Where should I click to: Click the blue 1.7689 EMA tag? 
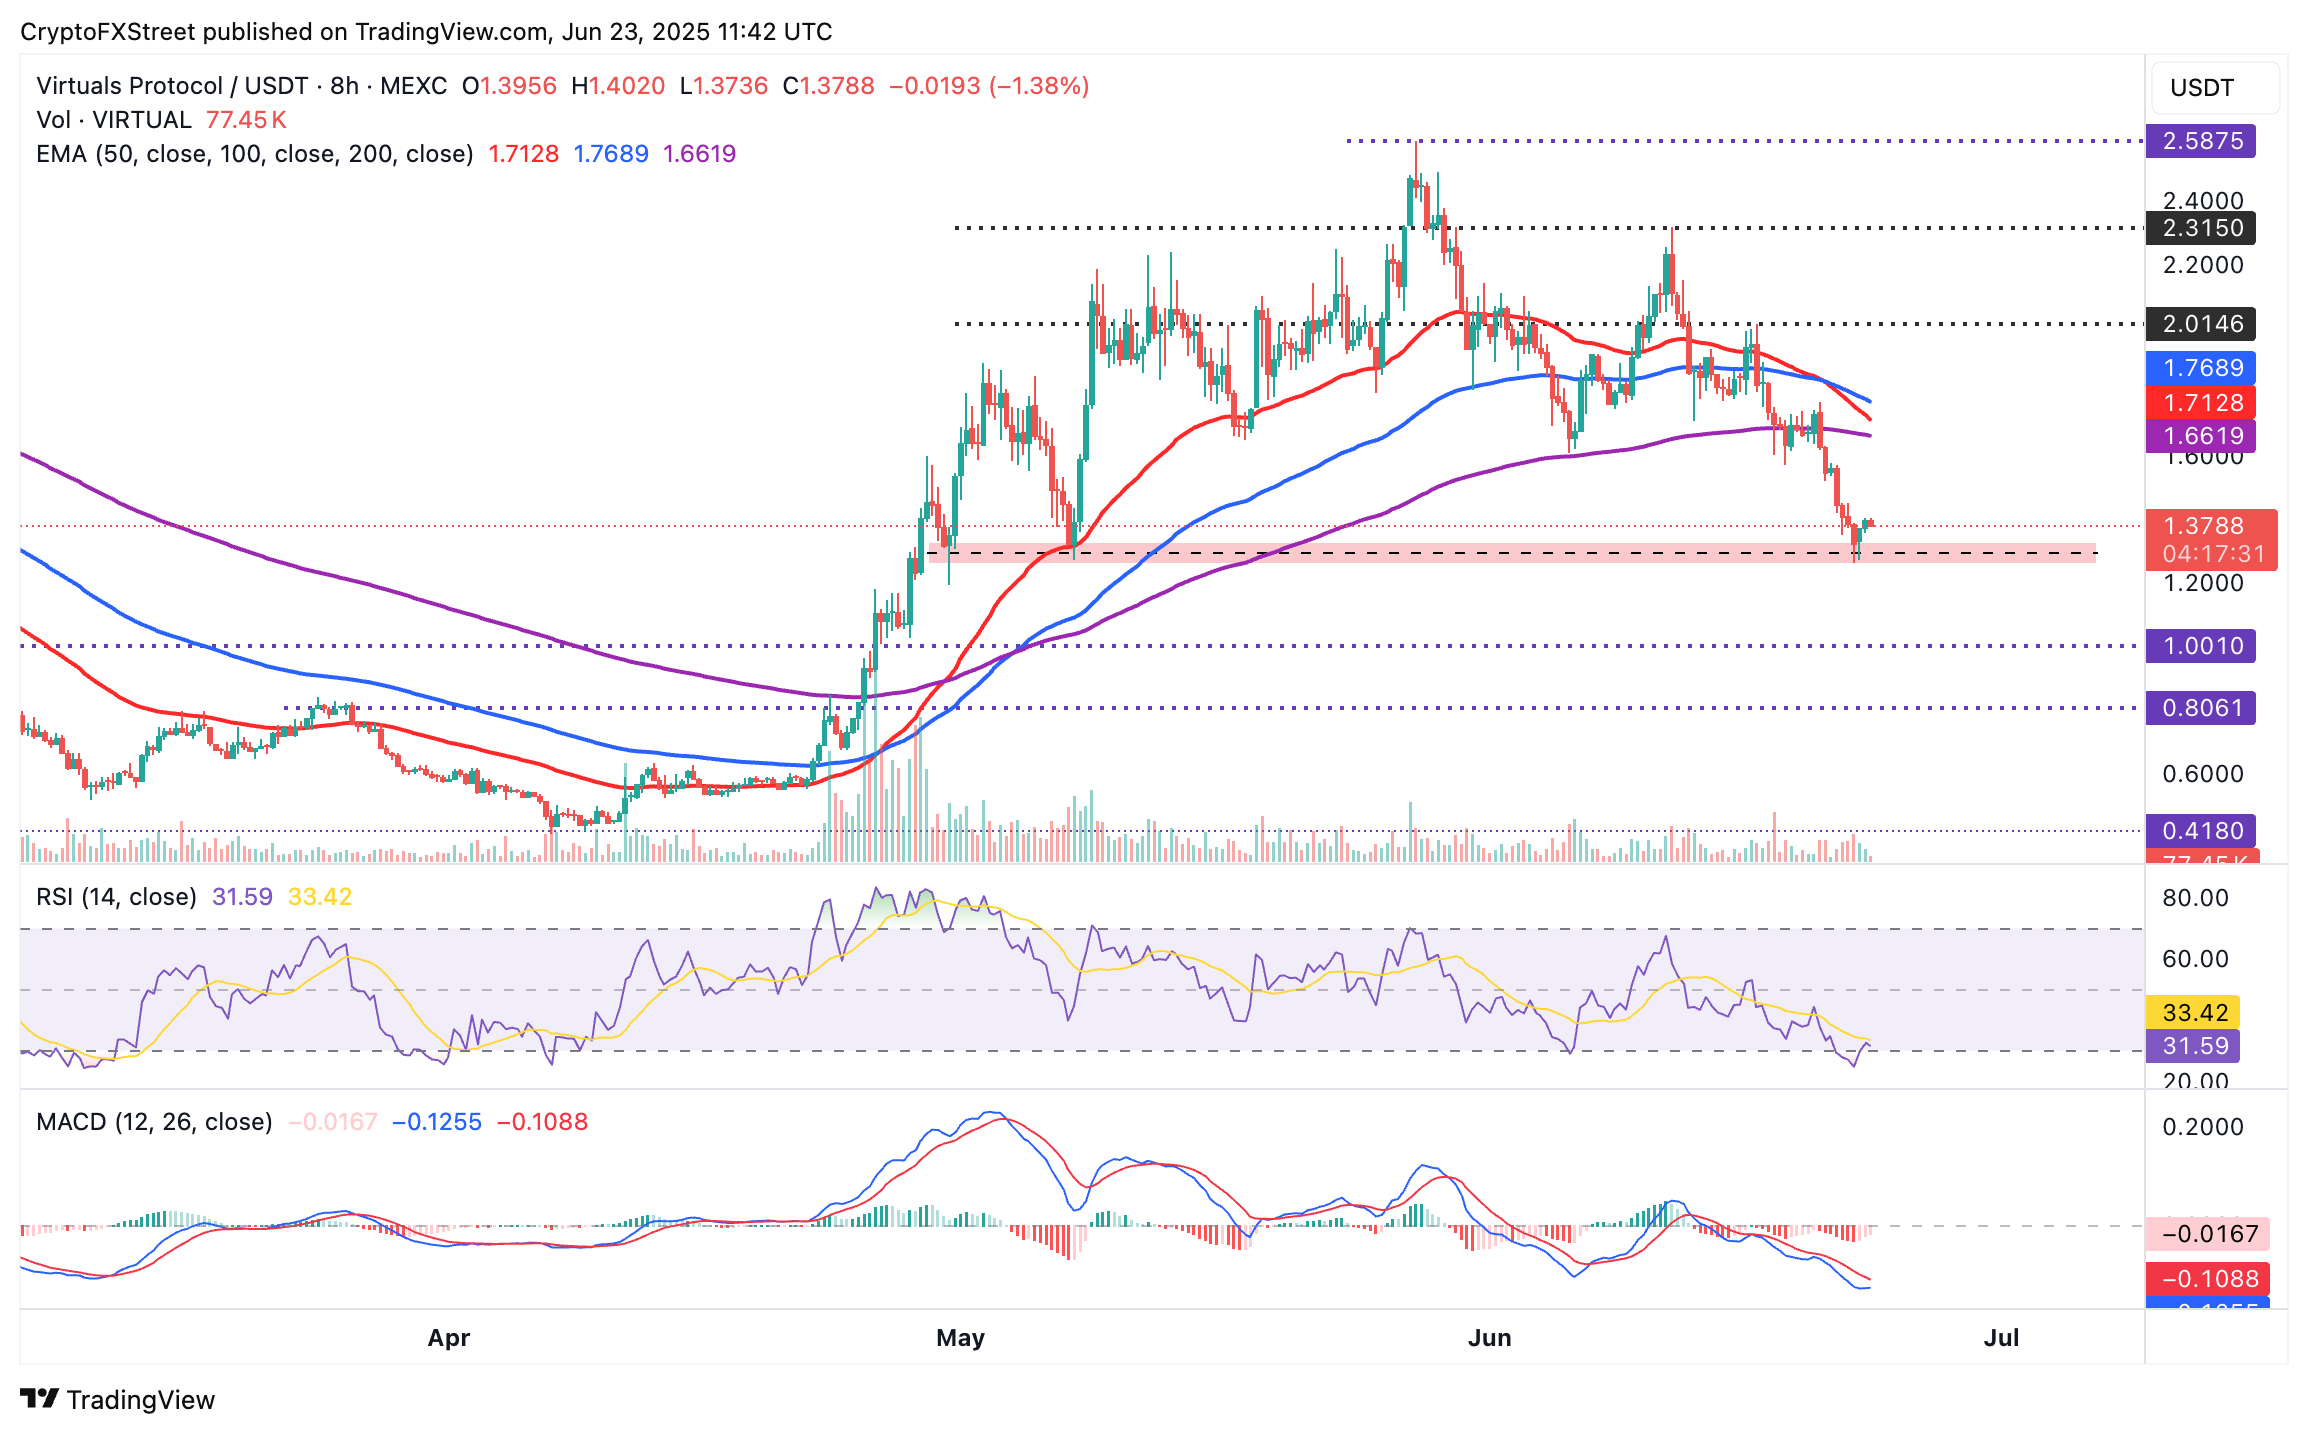(2201, 368)
